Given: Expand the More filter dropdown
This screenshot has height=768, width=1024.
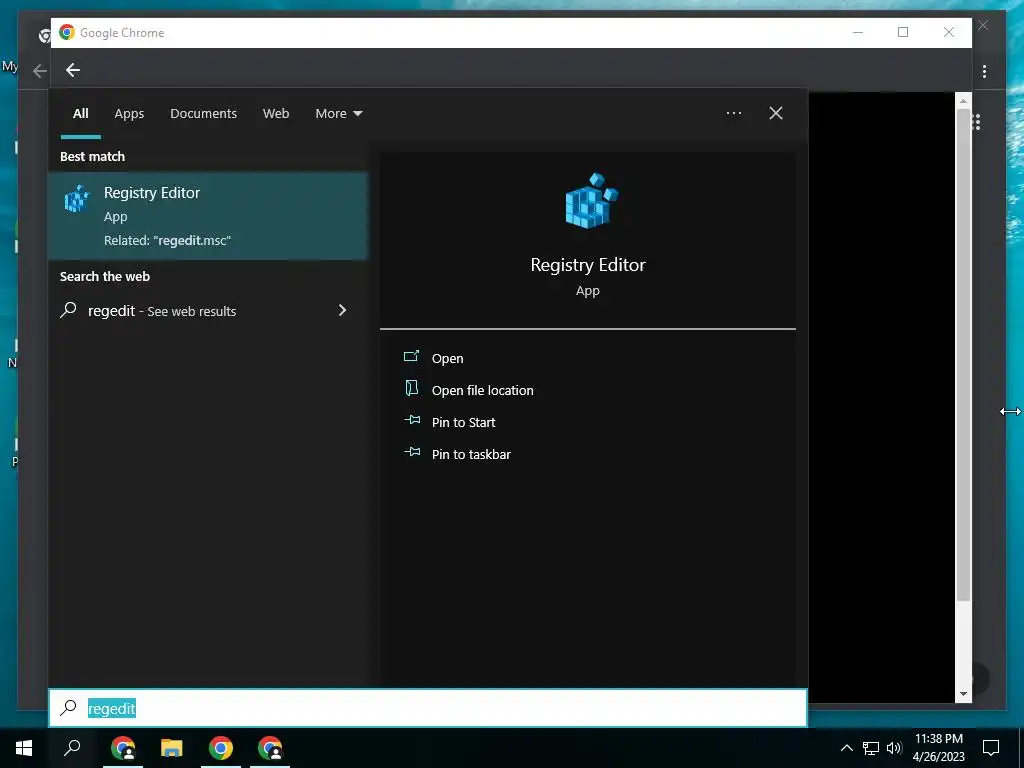Looking at the screenshot, I should point(338,114).
